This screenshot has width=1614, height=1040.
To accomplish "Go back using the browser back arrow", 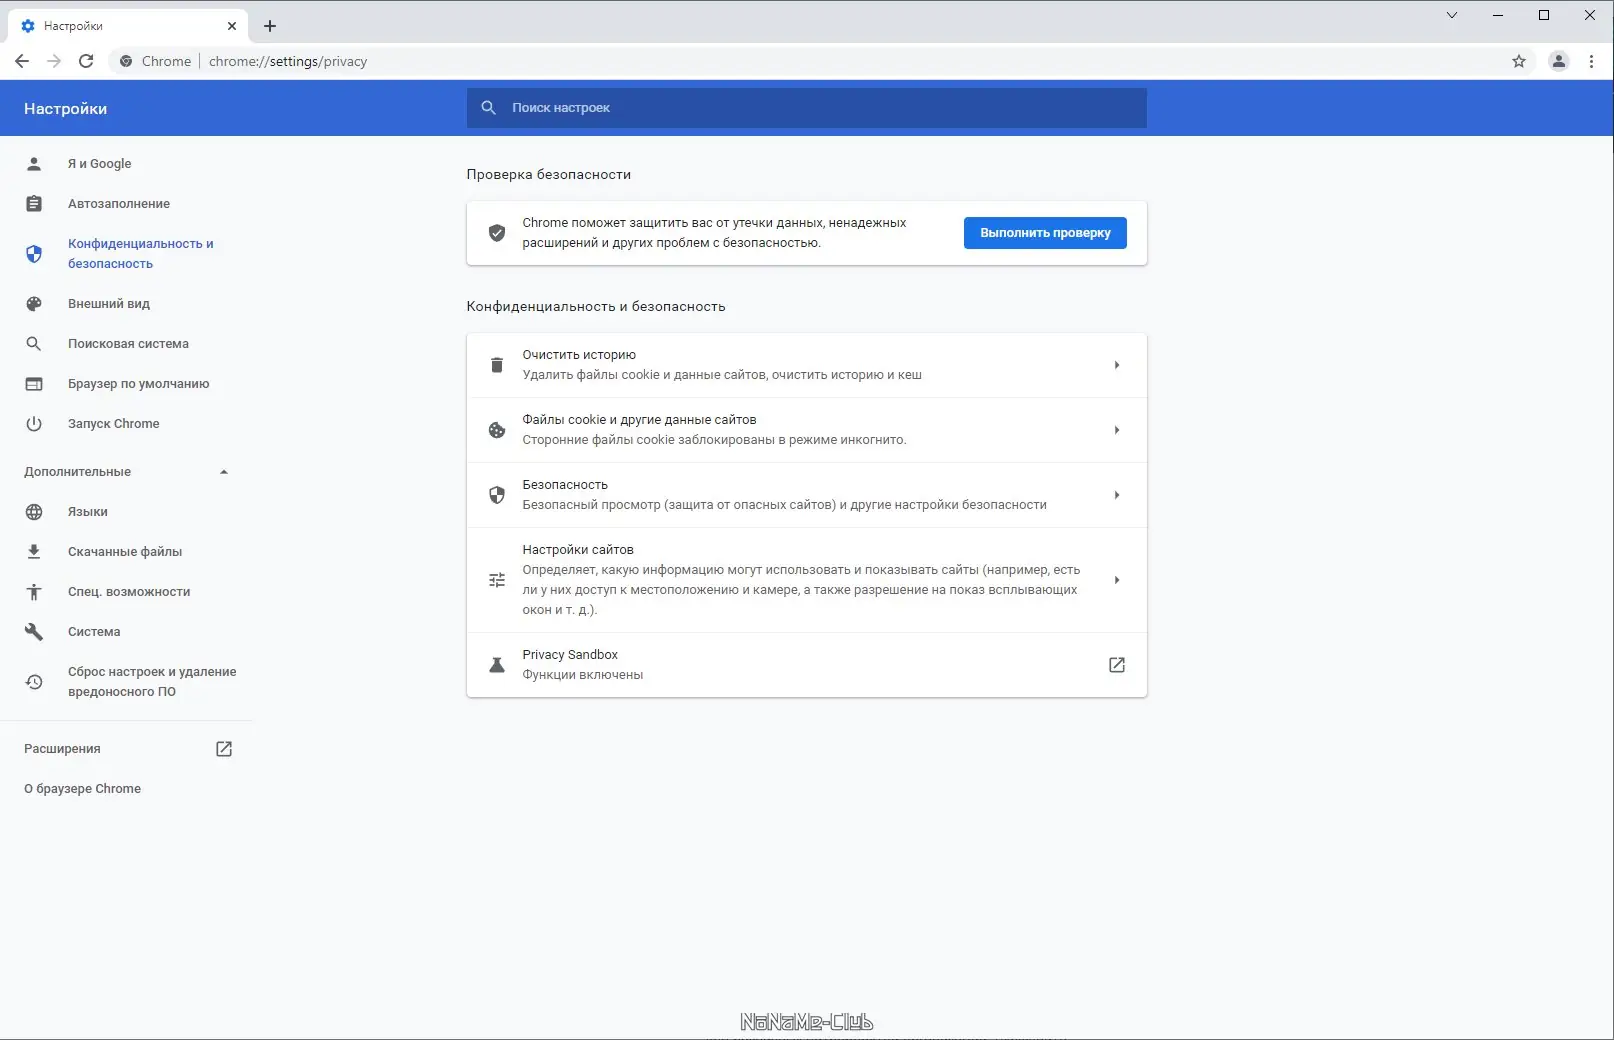I will [22, 61].
